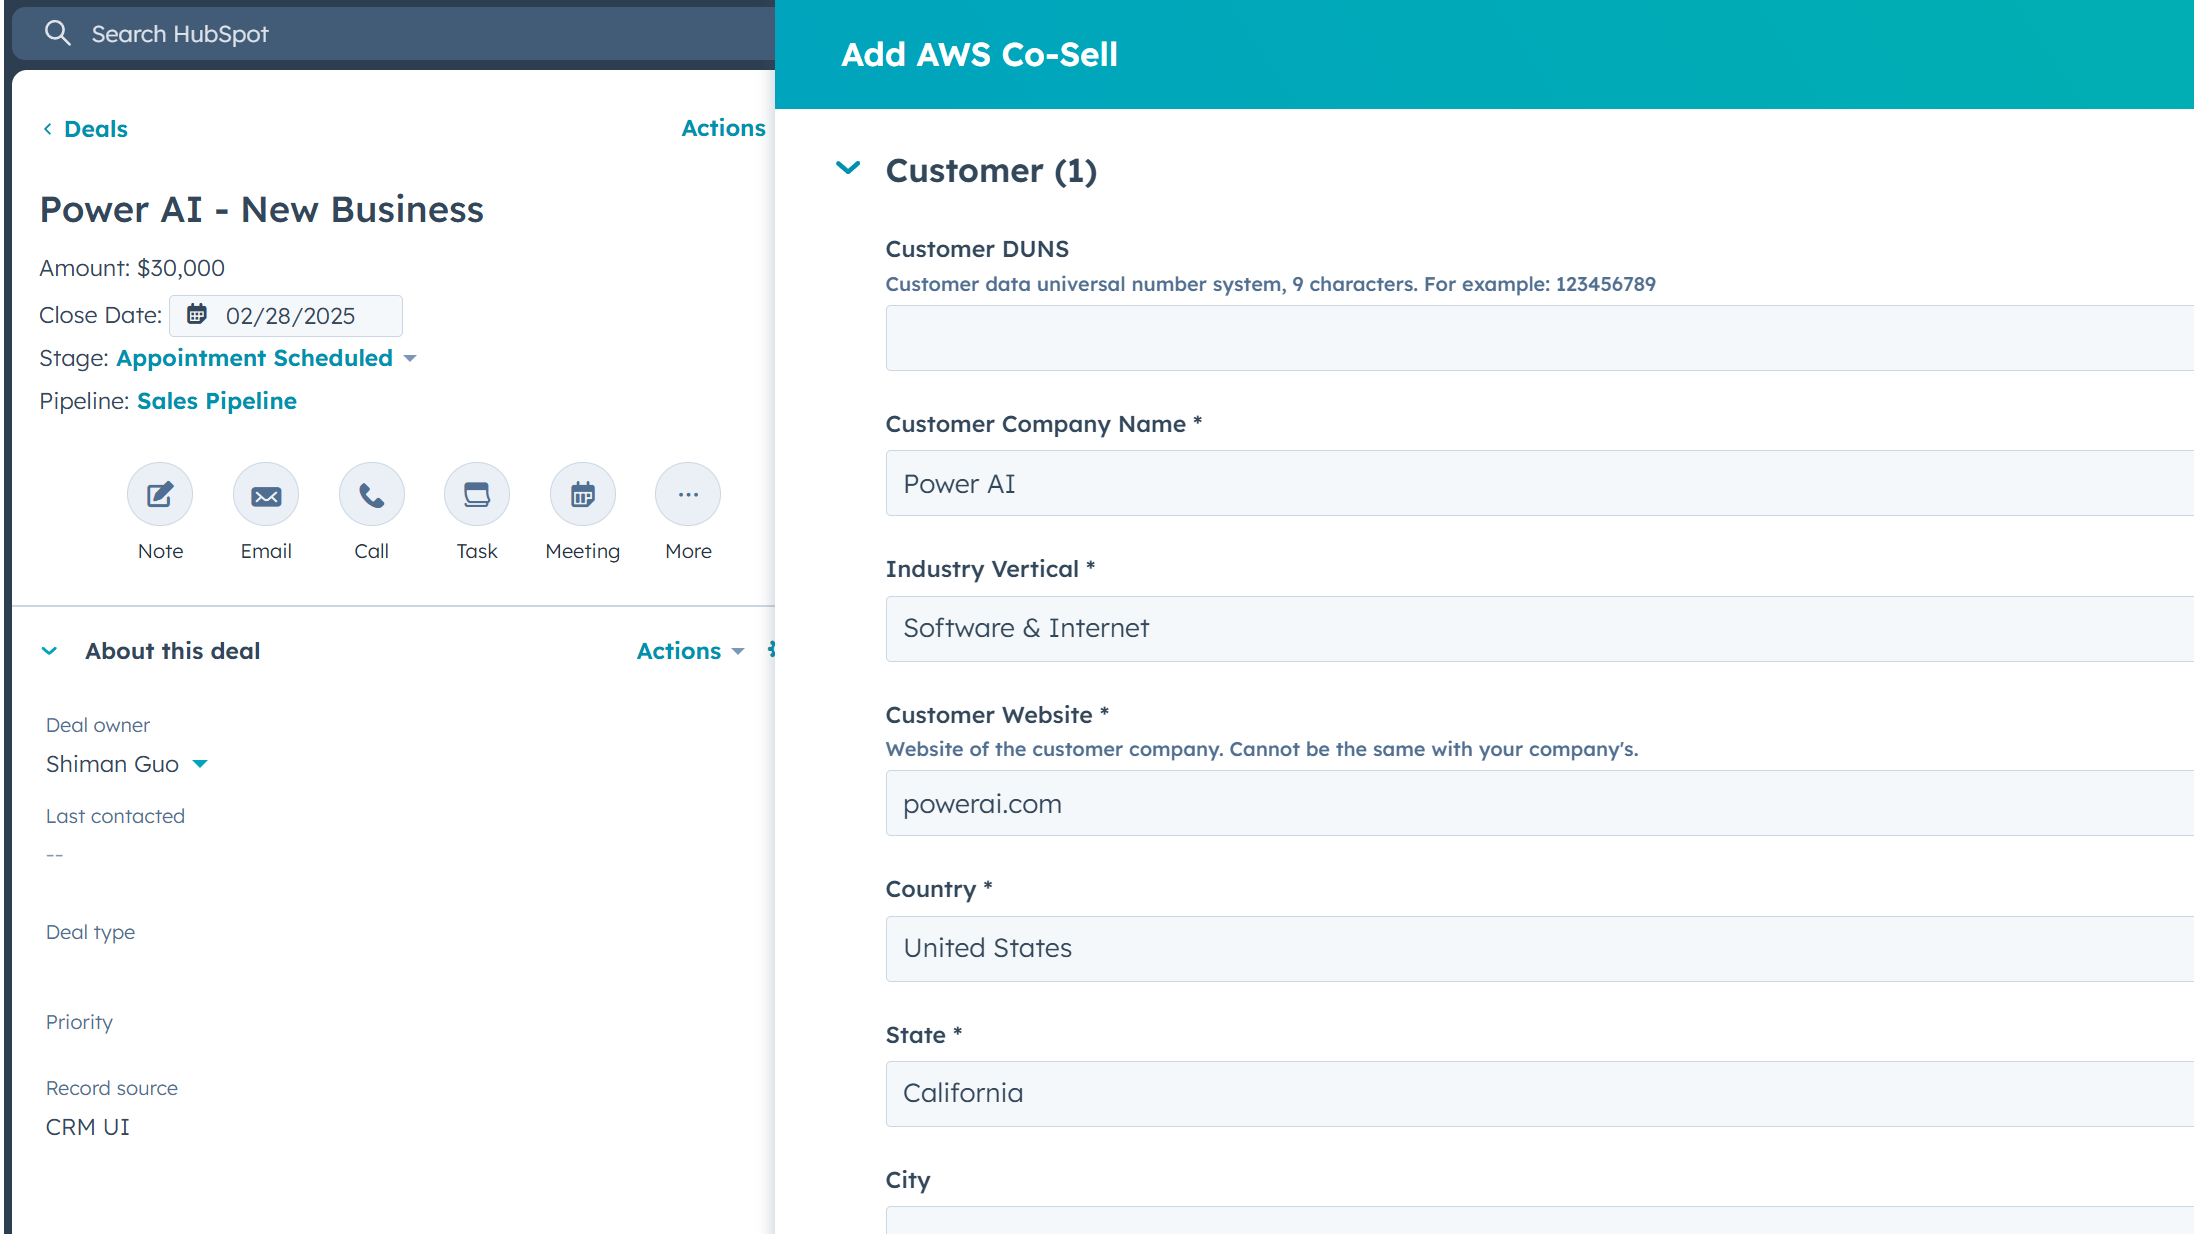
Task: Collapse the About this deal section
Action: tap(49, 651)
